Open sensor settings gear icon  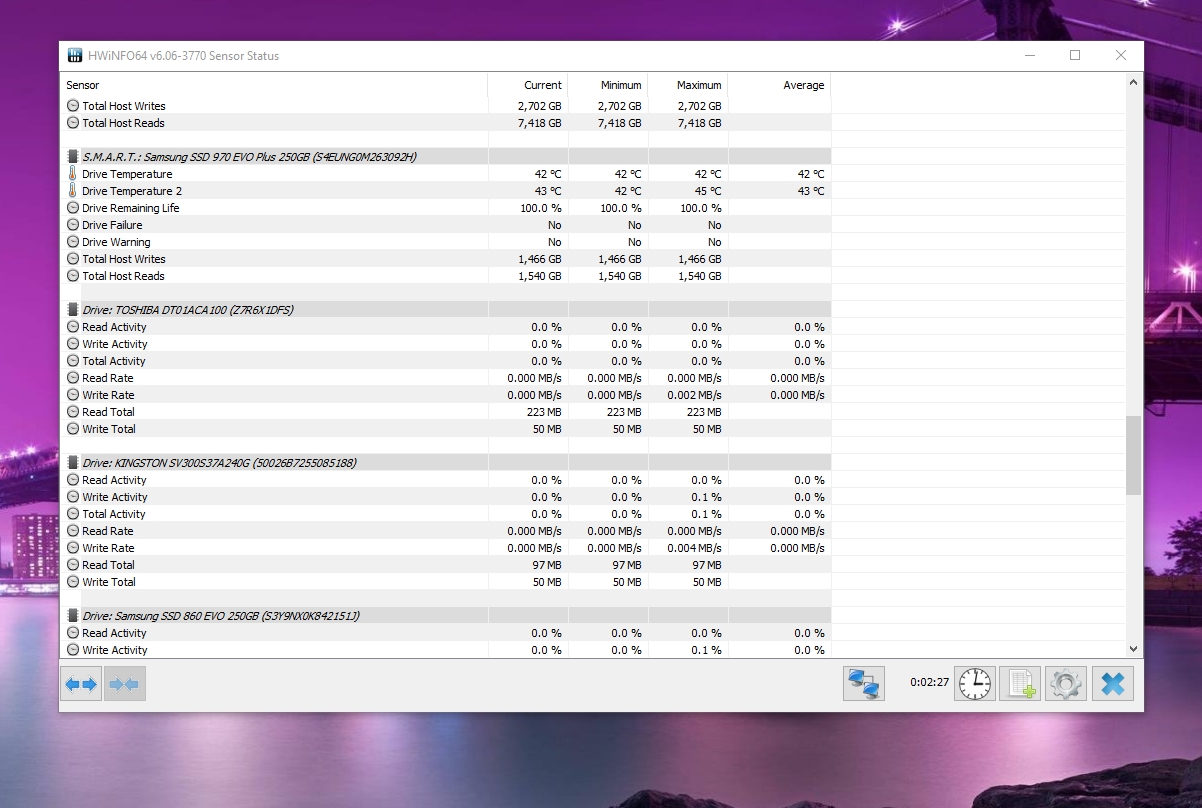[x=1066, y=683]
